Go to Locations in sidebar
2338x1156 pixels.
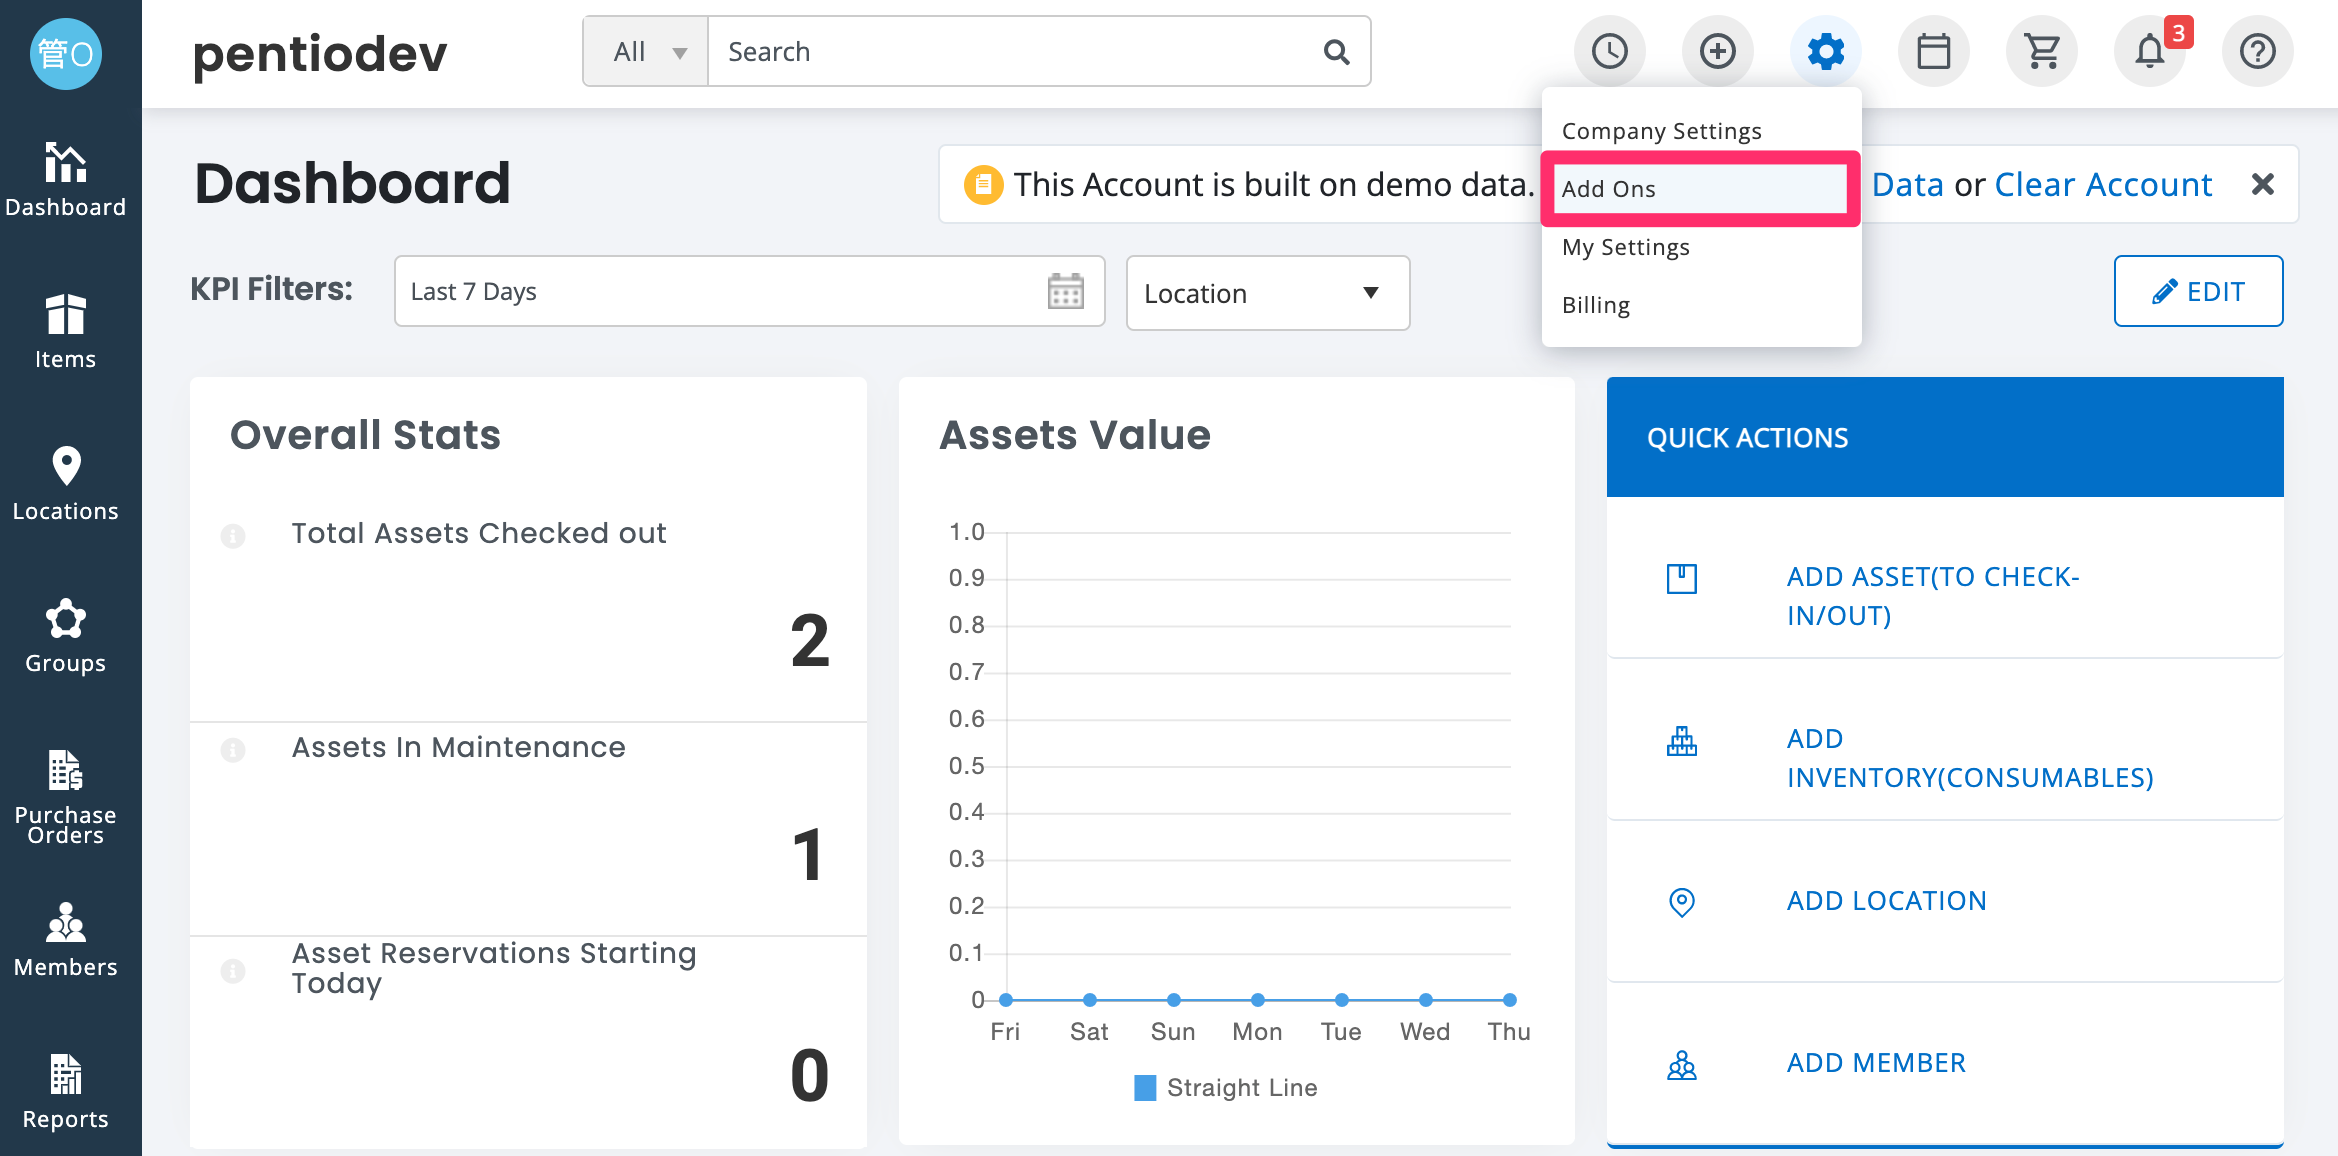coord(66,484)
